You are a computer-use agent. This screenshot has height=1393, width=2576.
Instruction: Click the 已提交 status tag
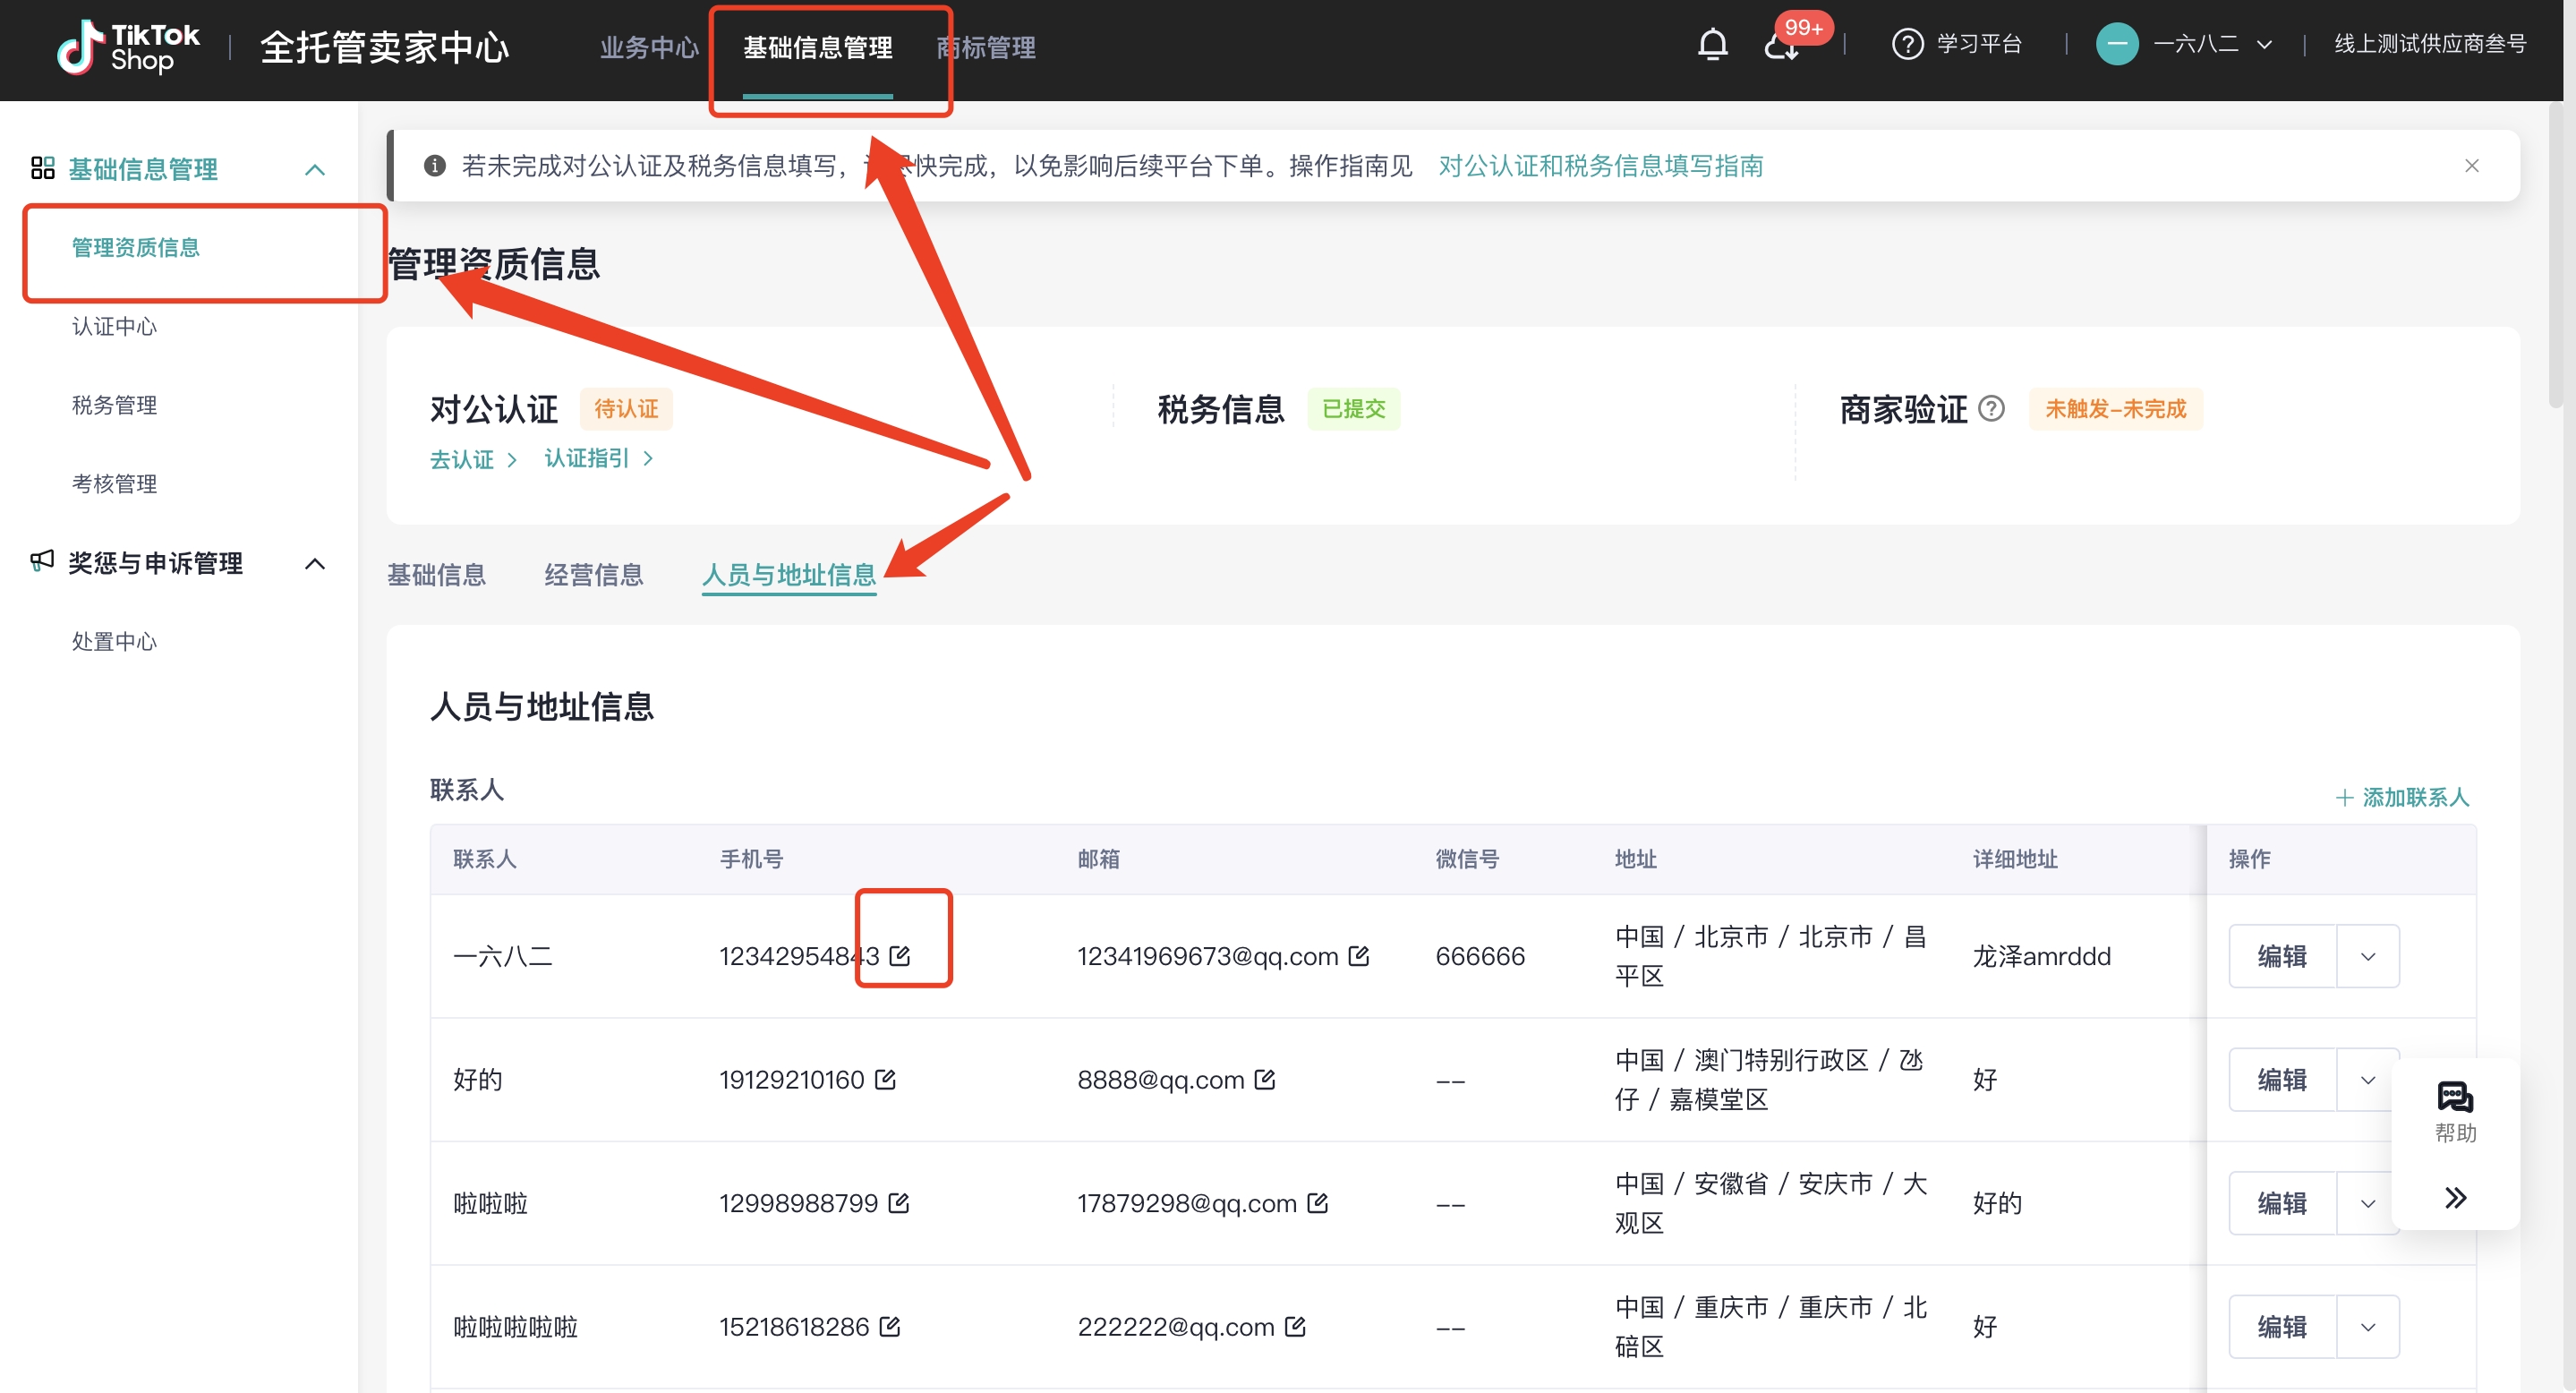click(x=1353, y=409)
